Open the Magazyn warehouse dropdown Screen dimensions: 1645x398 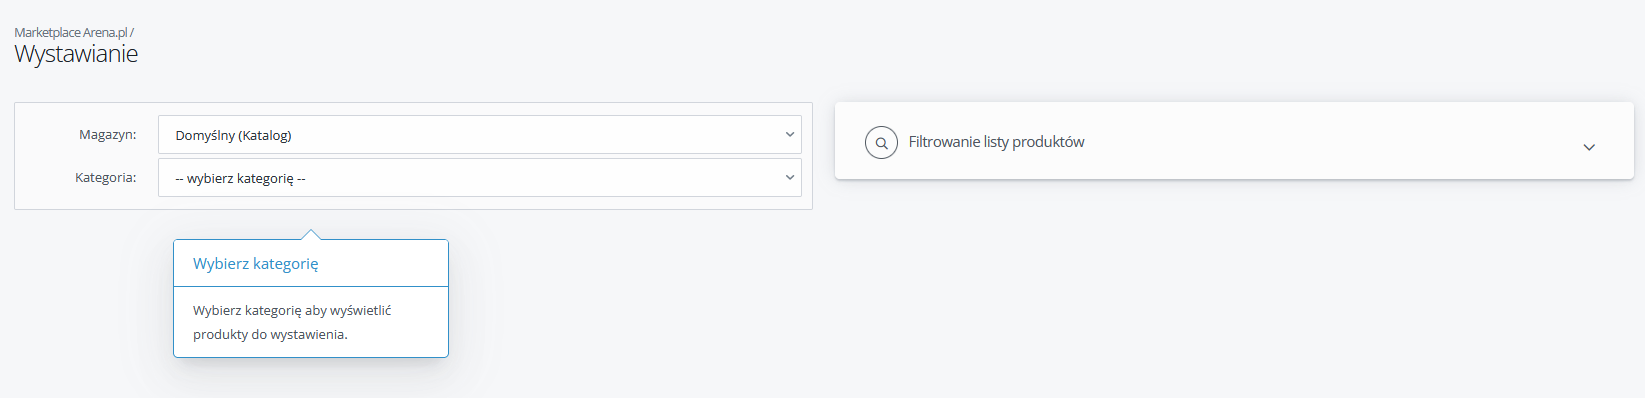(x=480, y=135)
